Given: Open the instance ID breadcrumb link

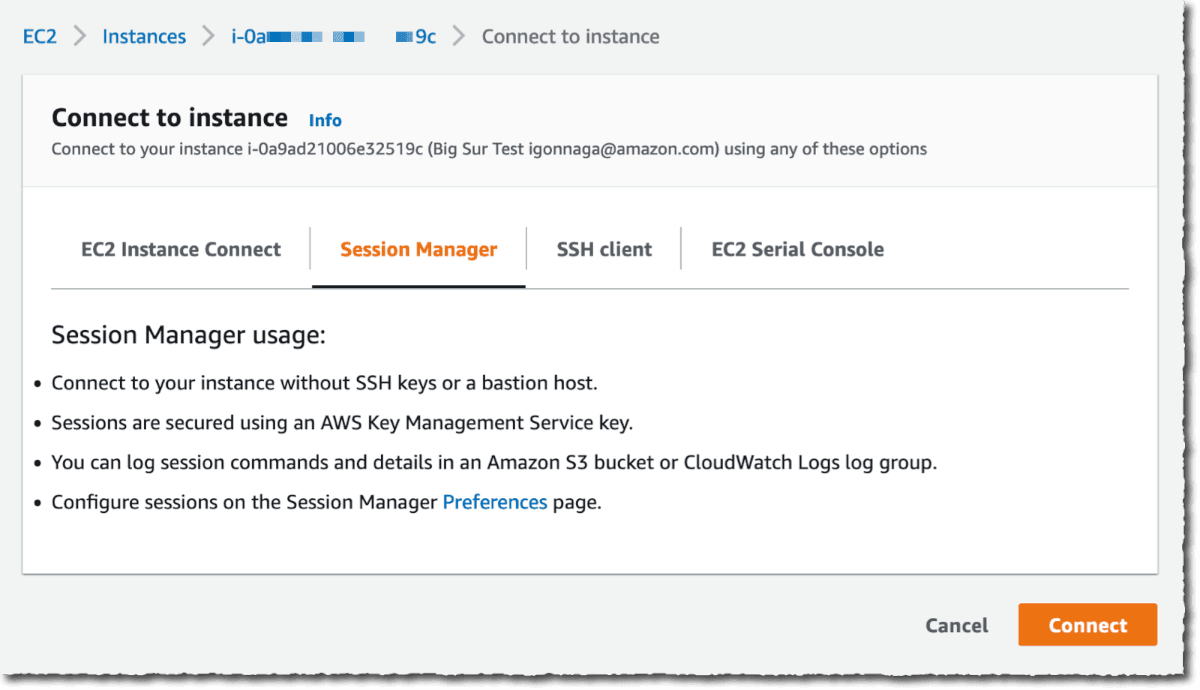Looking at the screenshot, I should 334,37.
